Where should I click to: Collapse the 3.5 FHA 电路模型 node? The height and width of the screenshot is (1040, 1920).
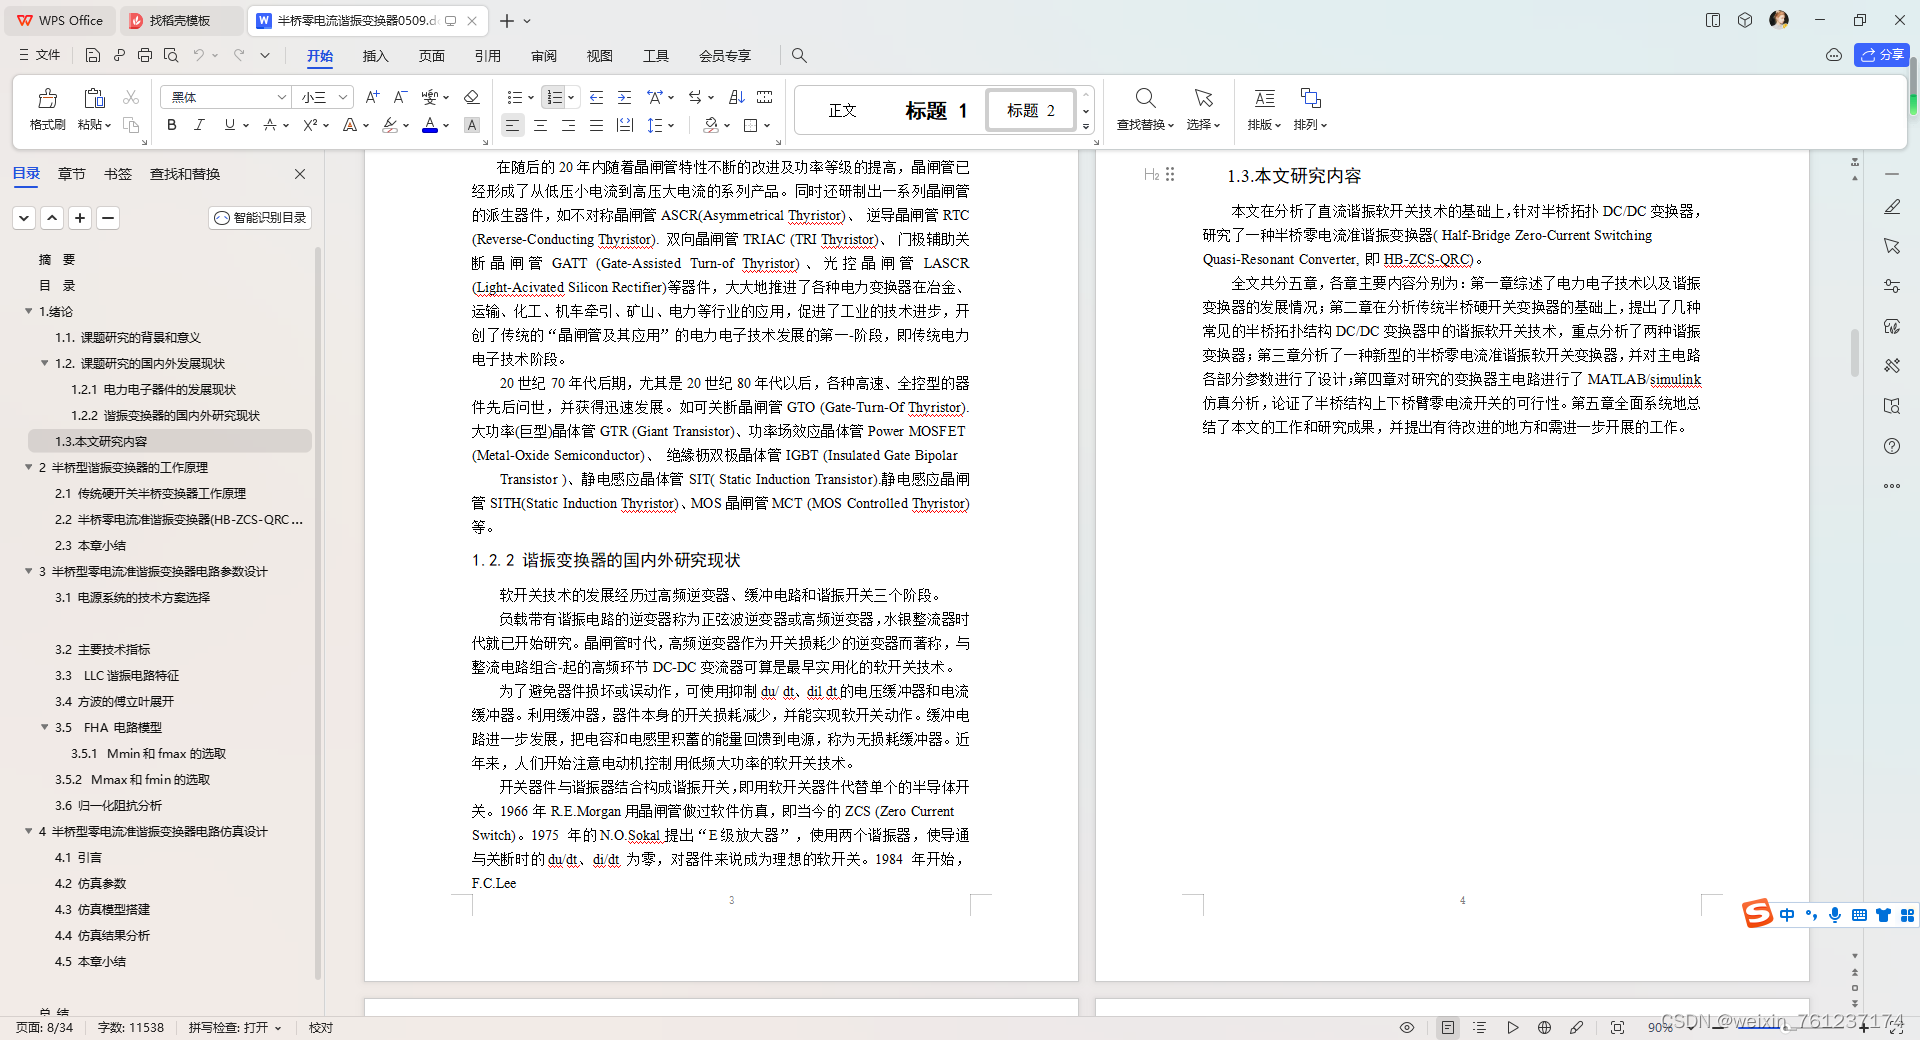(44, 727)
